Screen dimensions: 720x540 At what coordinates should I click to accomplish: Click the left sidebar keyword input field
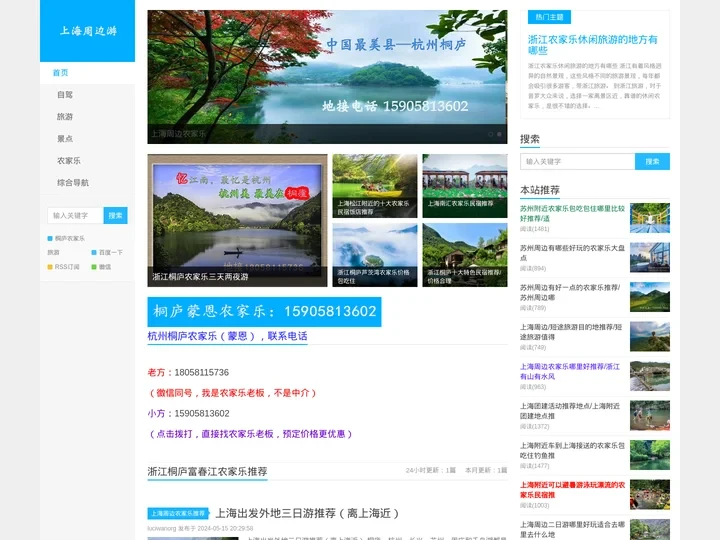tap(75, 215)
